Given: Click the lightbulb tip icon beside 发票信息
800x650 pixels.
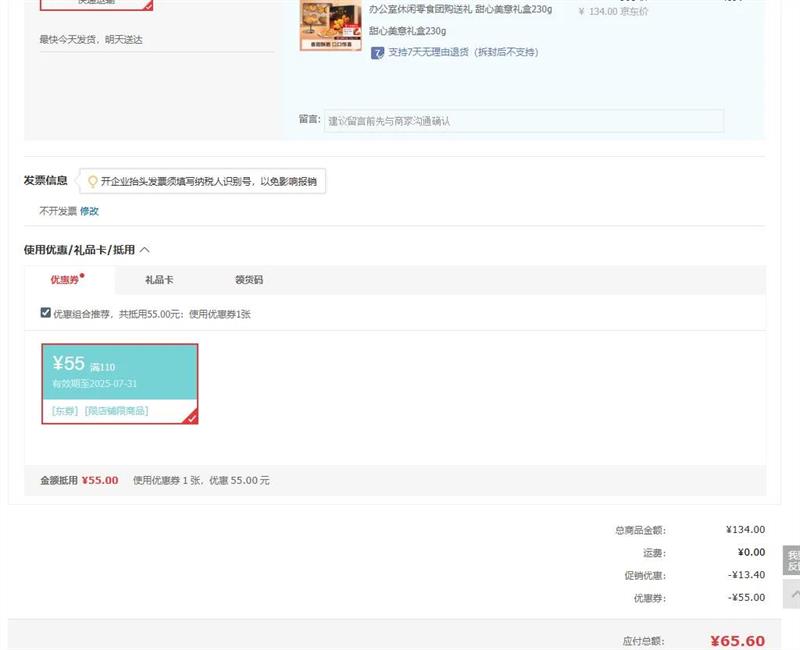Looking at the screenshot, I should tap(93, 182).
